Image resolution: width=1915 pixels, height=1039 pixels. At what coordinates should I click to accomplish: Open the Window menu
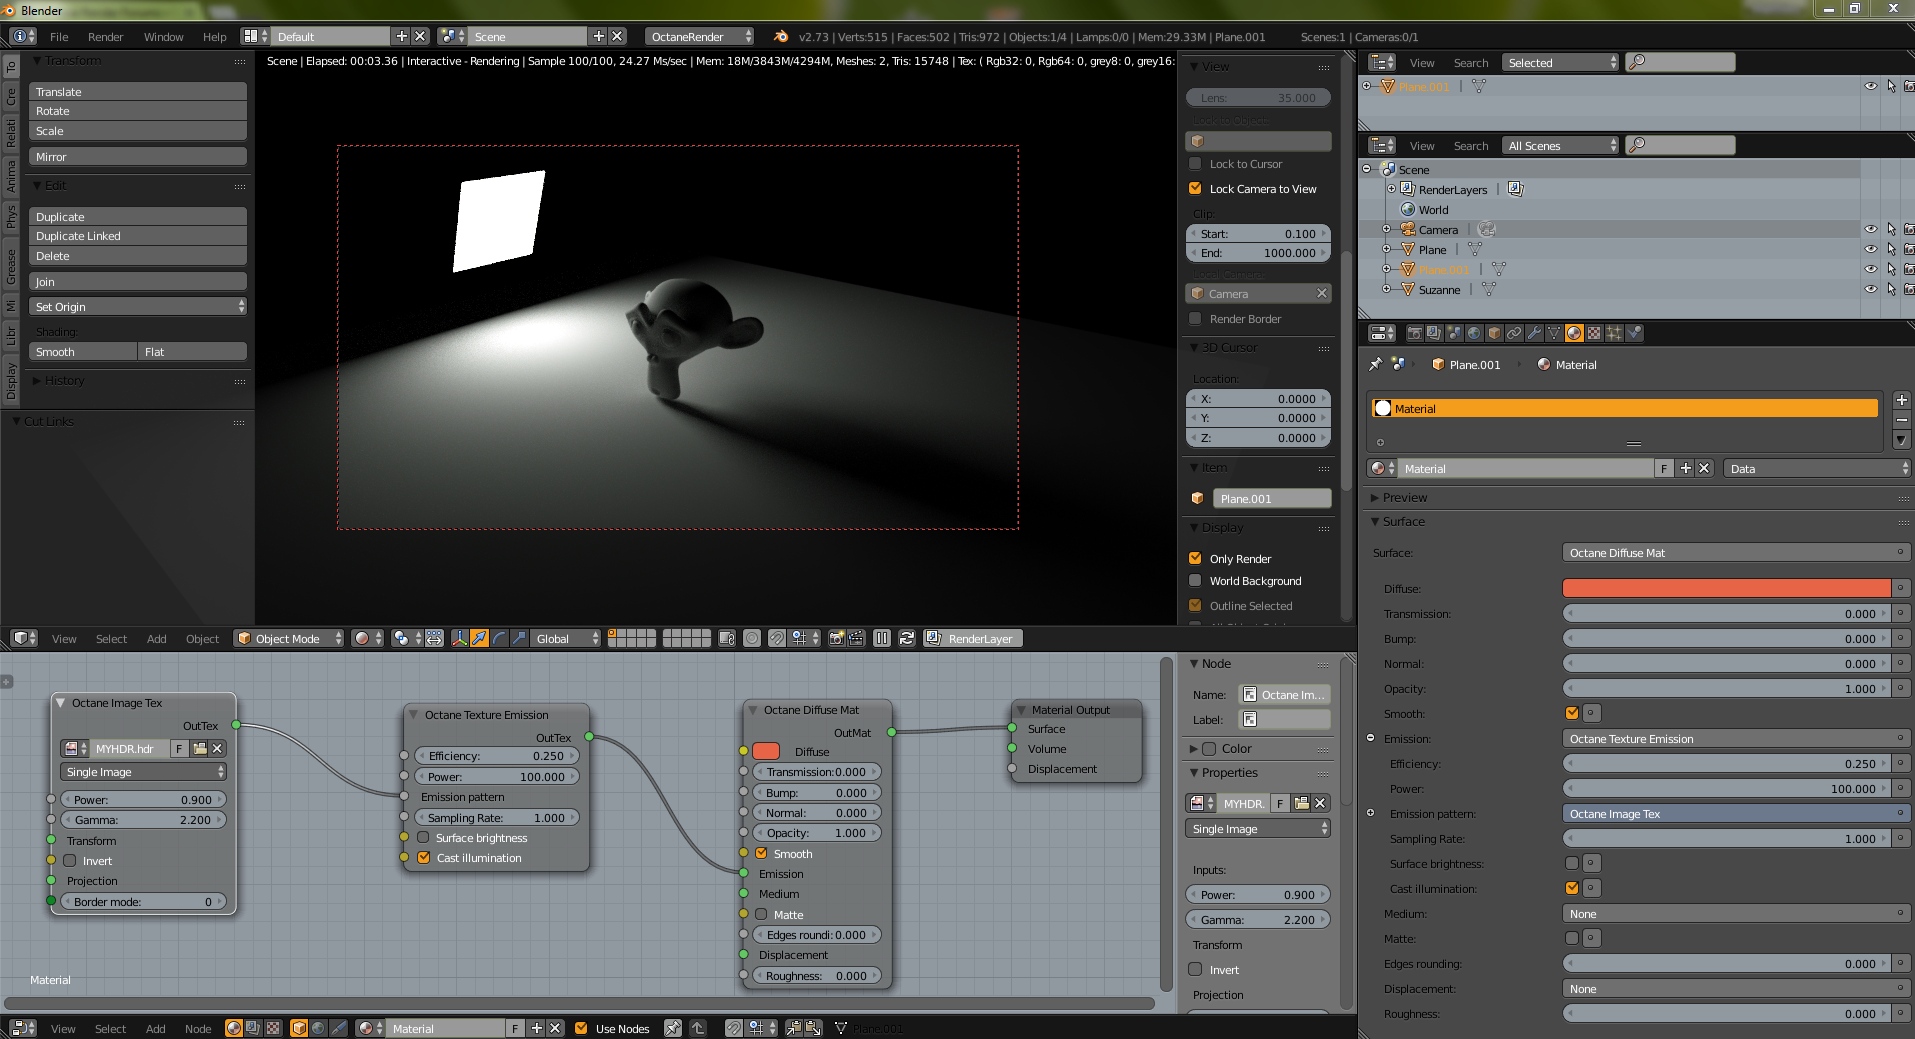coord(163,36)
